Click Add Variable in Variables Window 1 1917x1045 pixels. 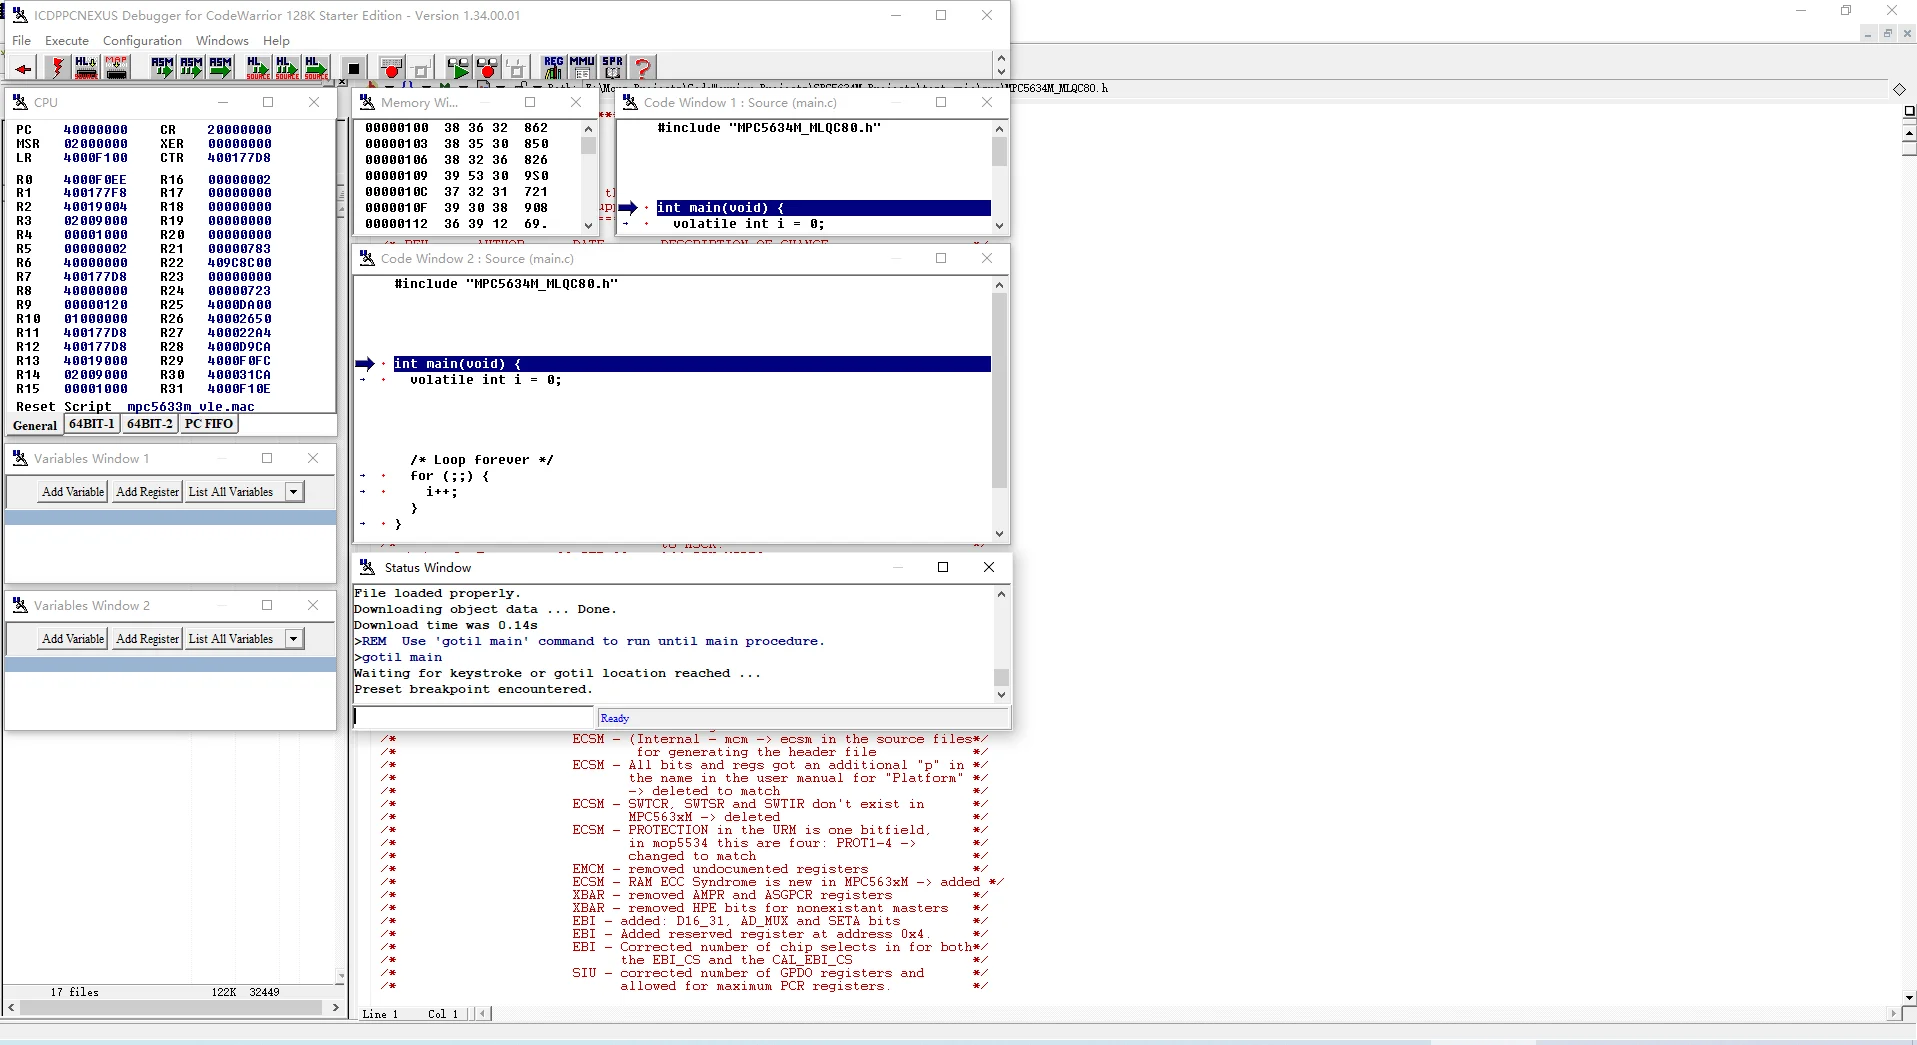click(73, 492)
